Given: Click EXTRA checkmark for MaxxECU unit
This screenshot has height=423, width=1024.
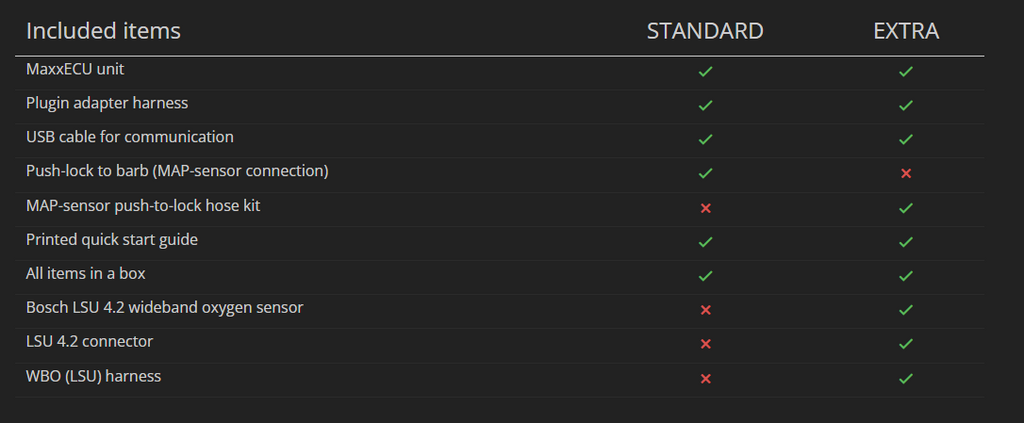Looking at the screenshot, I should click(x=906, y=72).
